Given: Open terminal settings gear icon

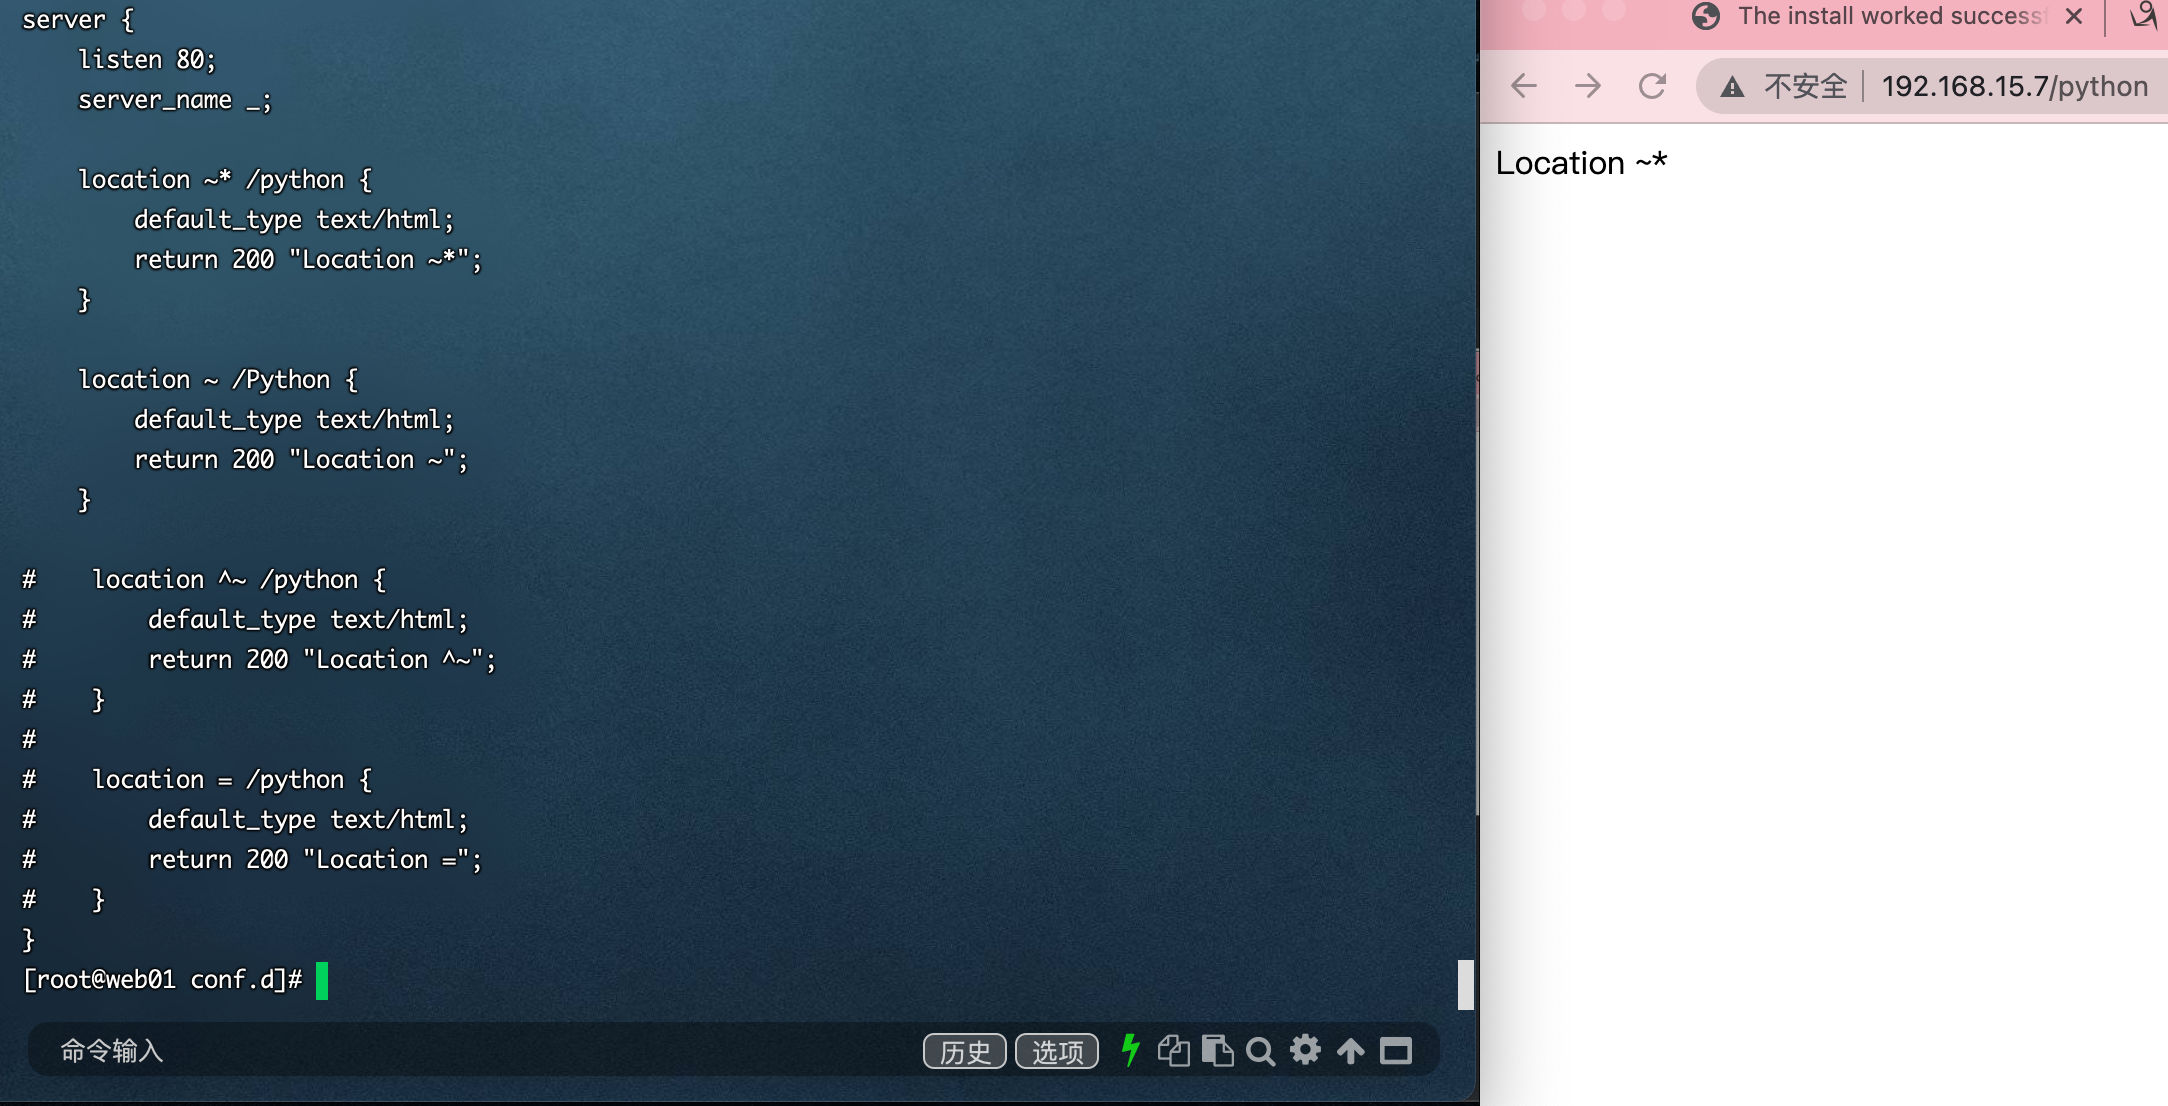Looking at the screenshot, I should click(1305, 1050).
